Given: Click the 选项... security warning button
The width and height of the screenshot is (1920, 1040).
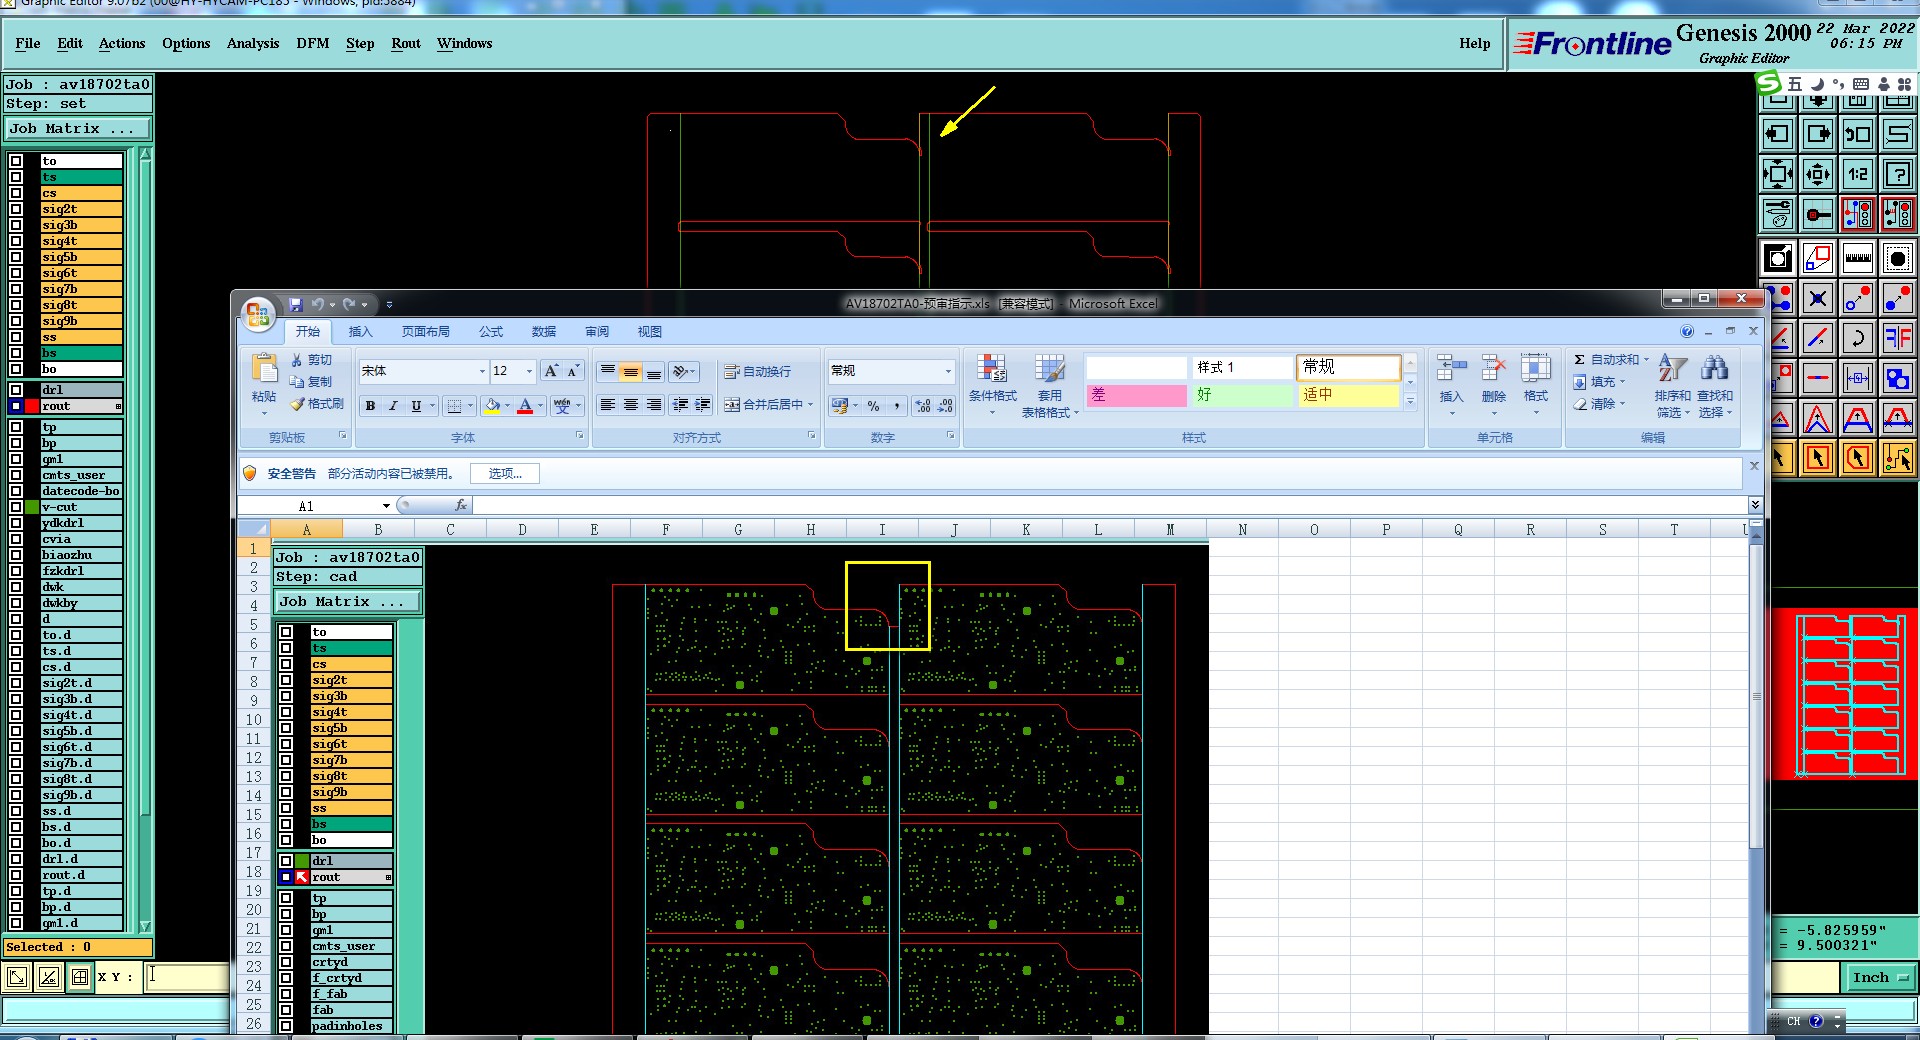Looking at the screenshot, I should pyautogui.click(x=505, y=474).
